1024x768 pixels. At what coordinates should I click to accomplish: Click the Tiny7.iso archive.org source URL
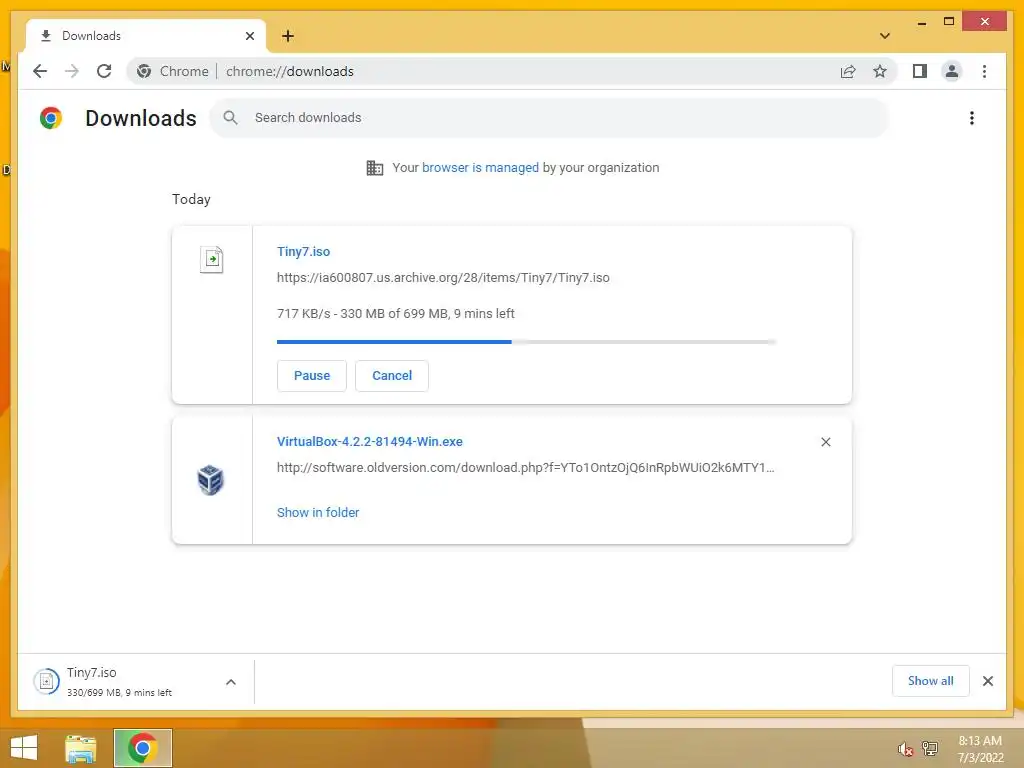pos(443,278)
